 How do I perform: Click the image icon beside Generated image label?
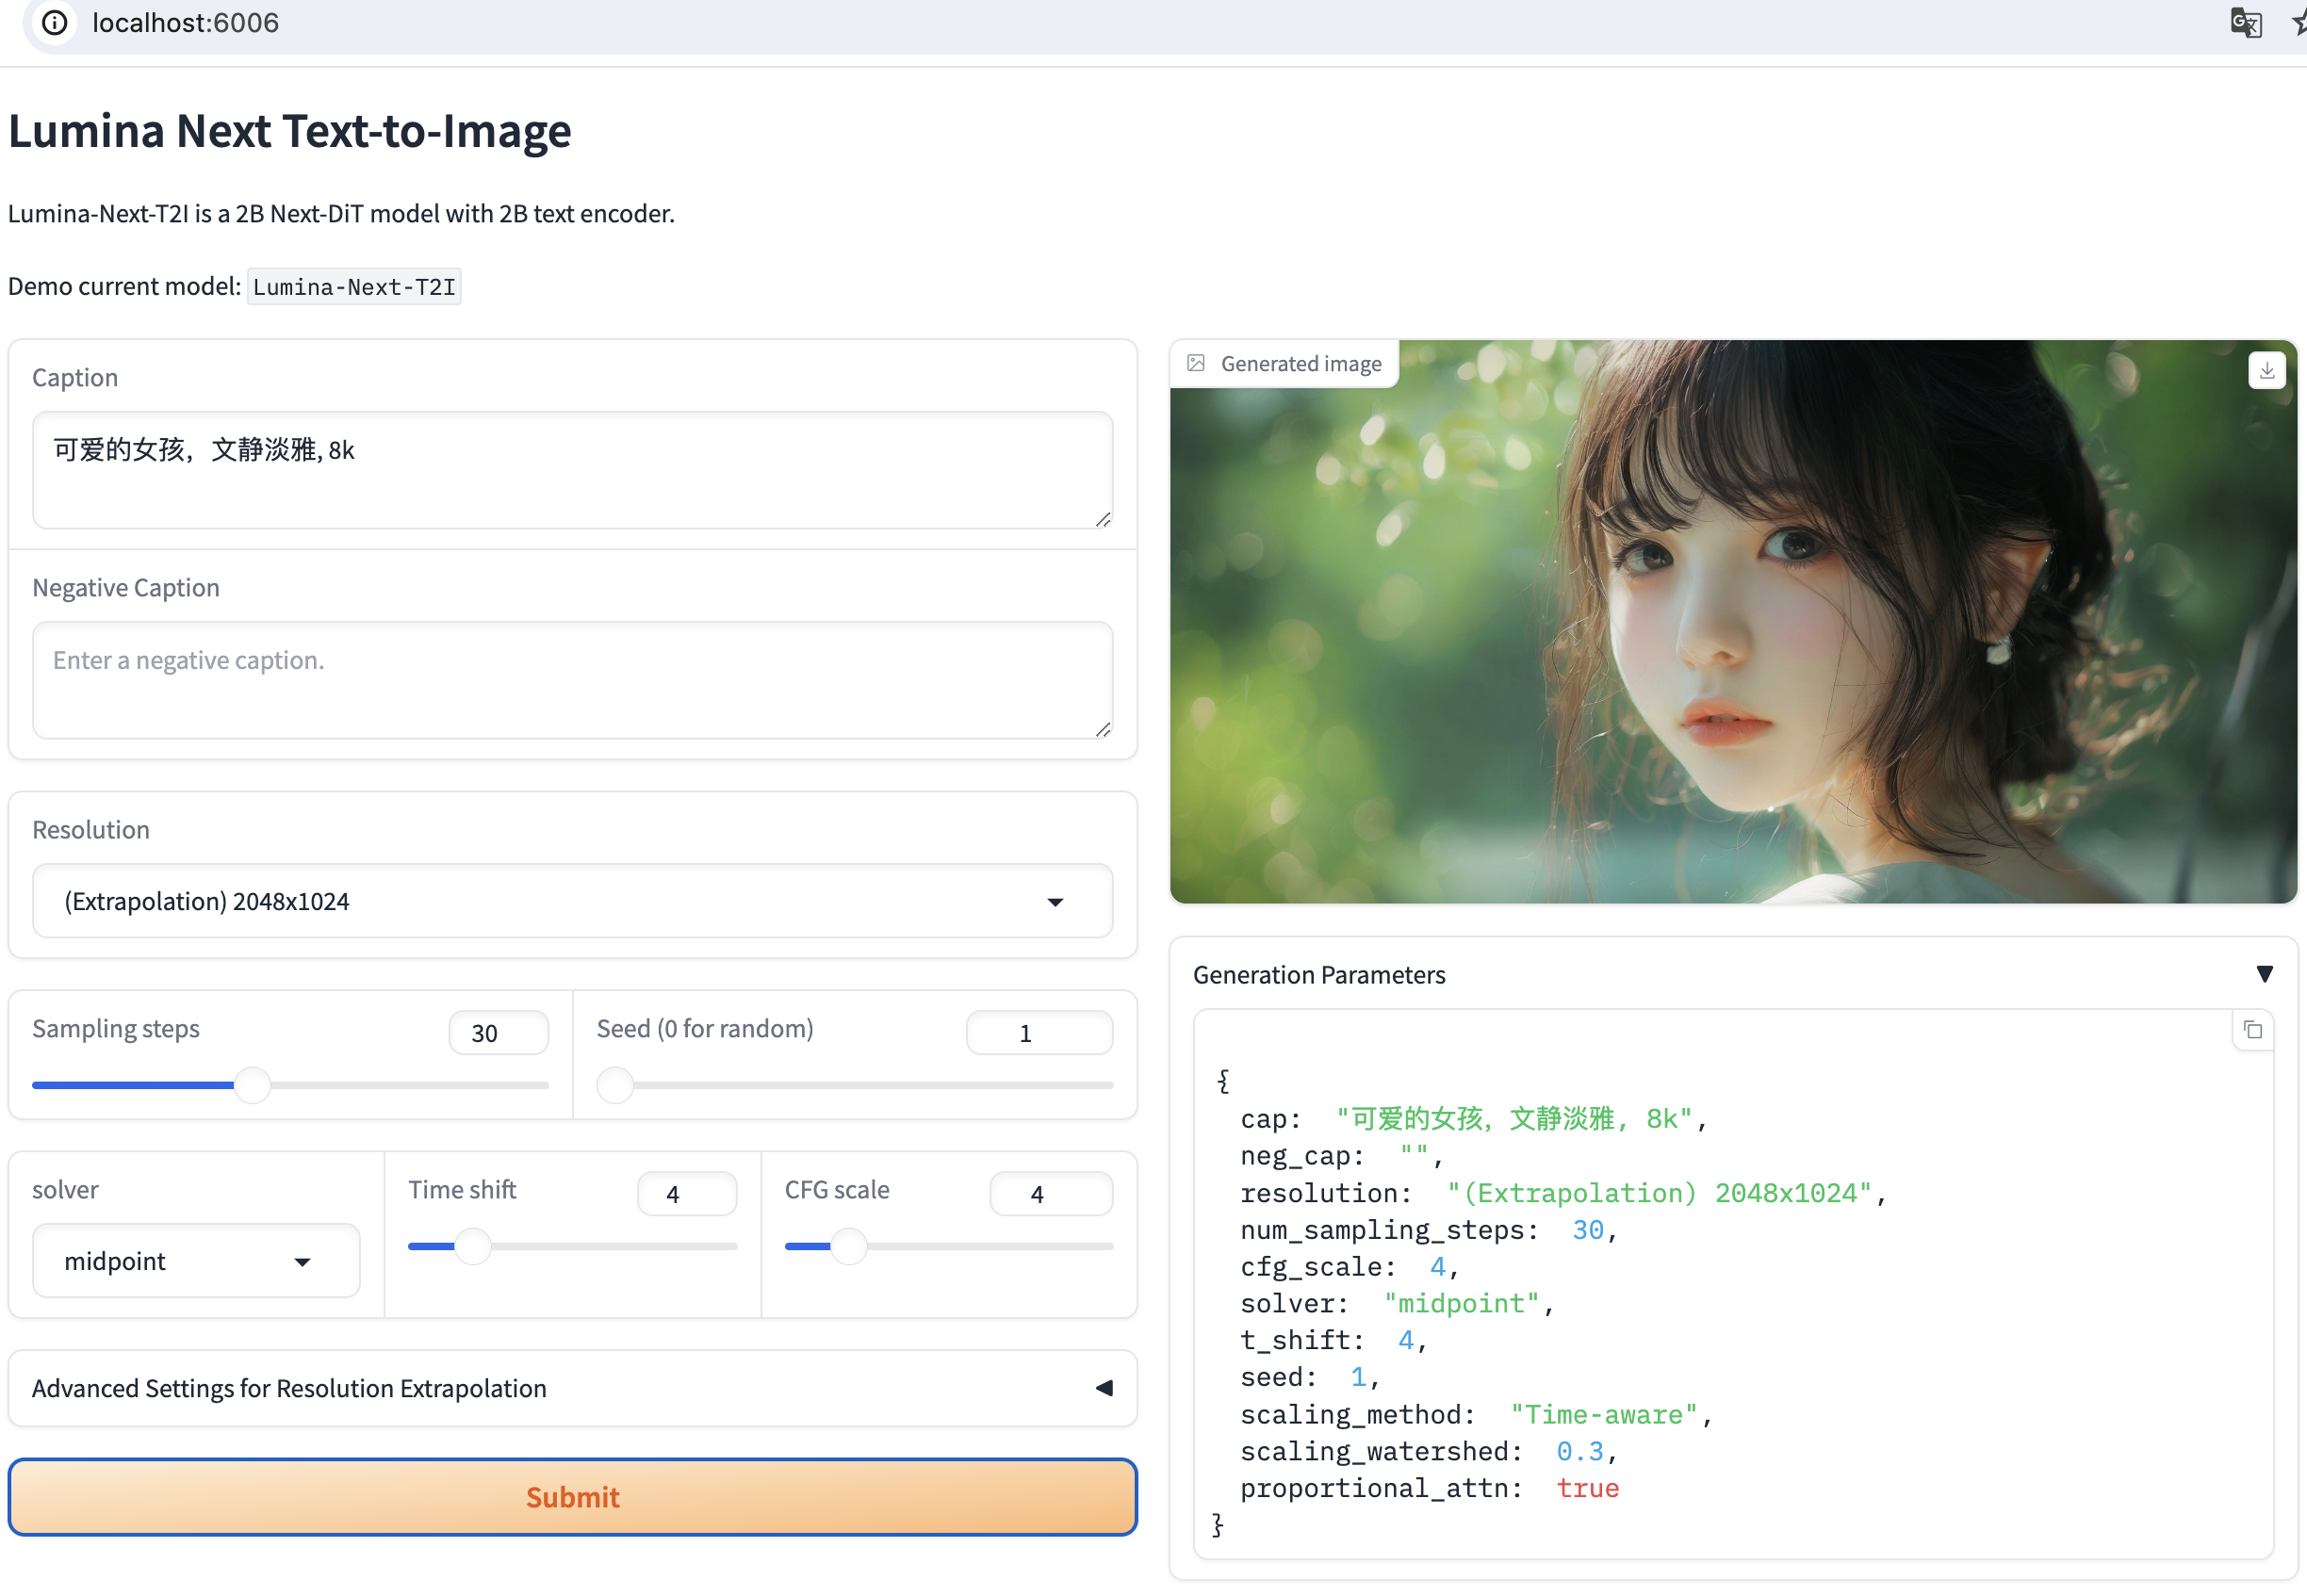point(1196,364)
